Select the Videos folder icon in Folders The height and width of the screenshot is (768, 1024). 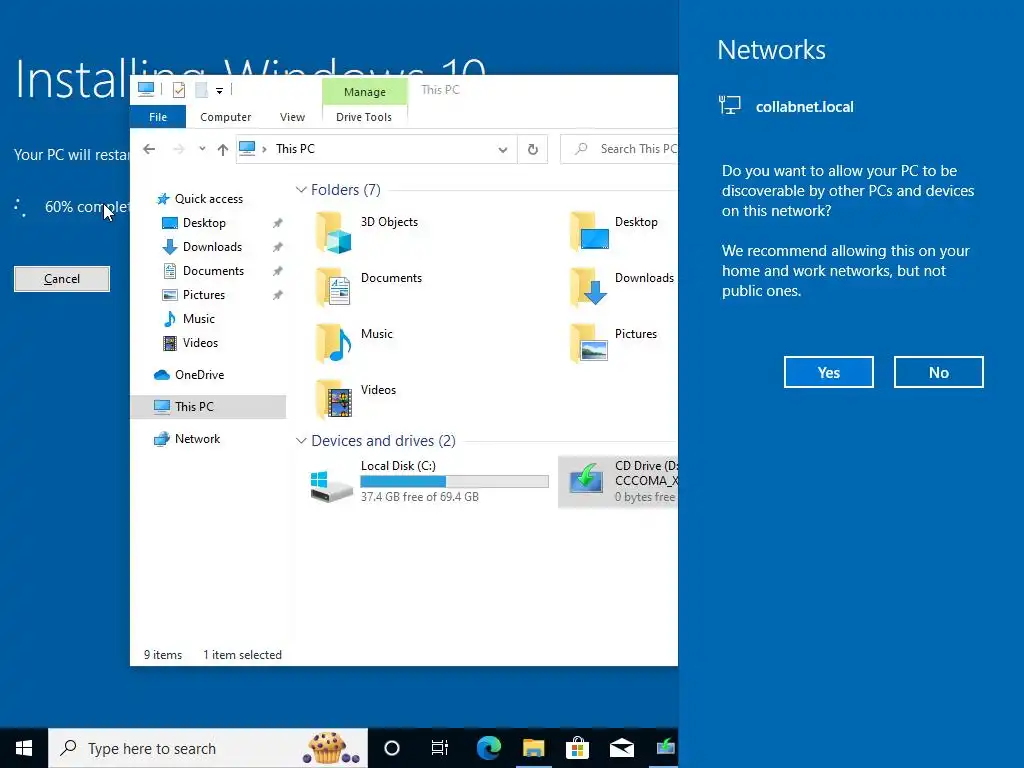pyautogui.click(x=334, y=400)
